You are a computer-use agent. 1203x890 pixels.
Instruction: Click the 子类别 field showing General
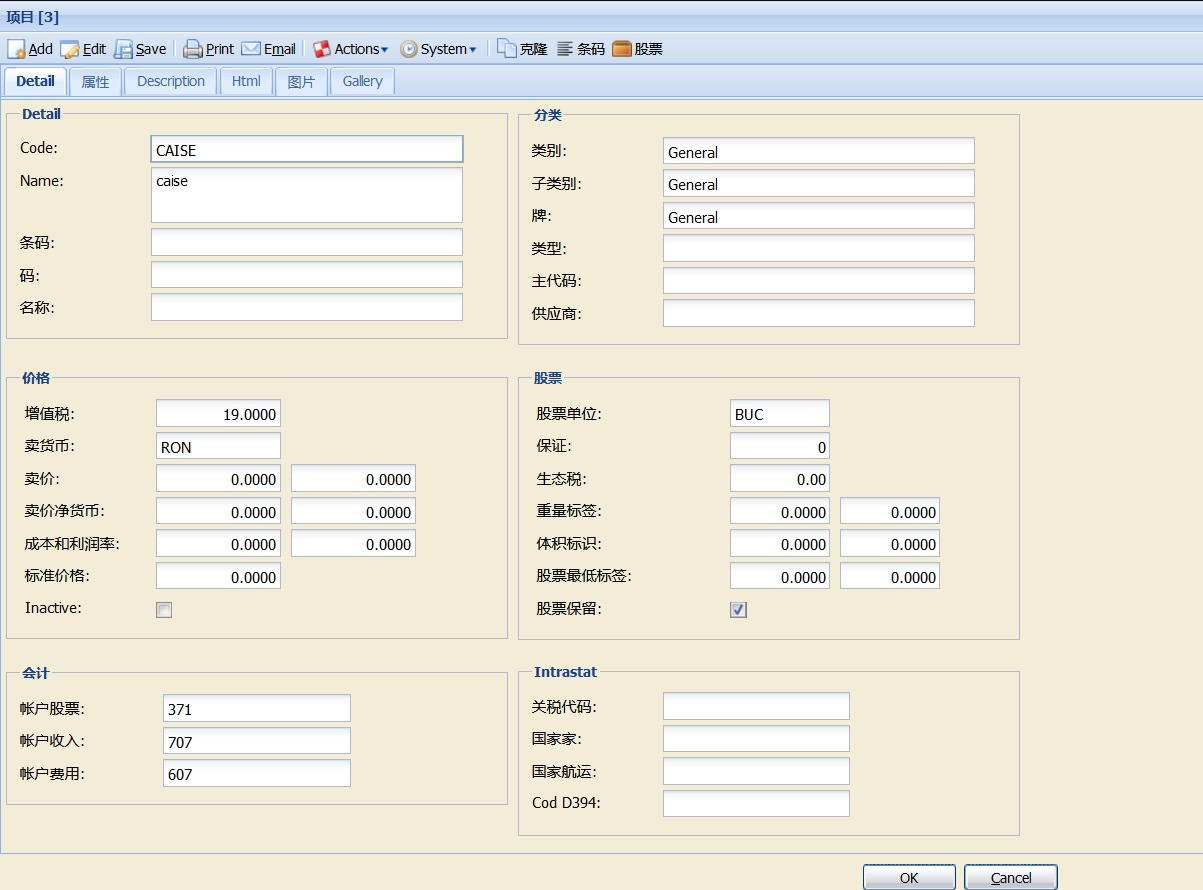coord(819,183)
